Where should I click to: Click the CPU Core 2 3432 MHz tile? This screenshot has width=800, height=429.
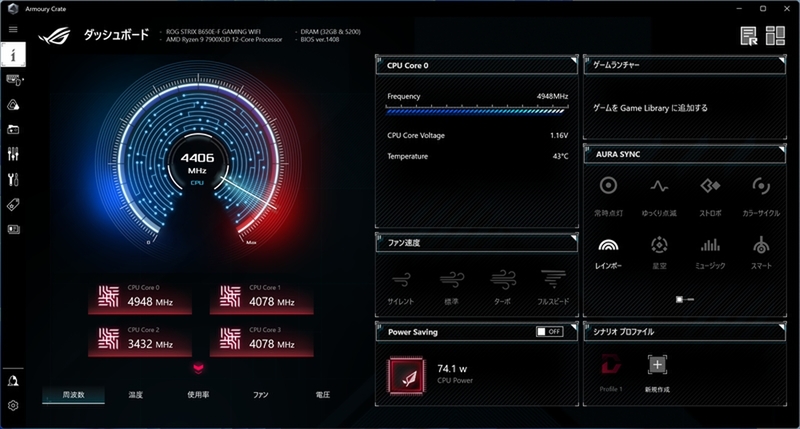coord(140,339)
